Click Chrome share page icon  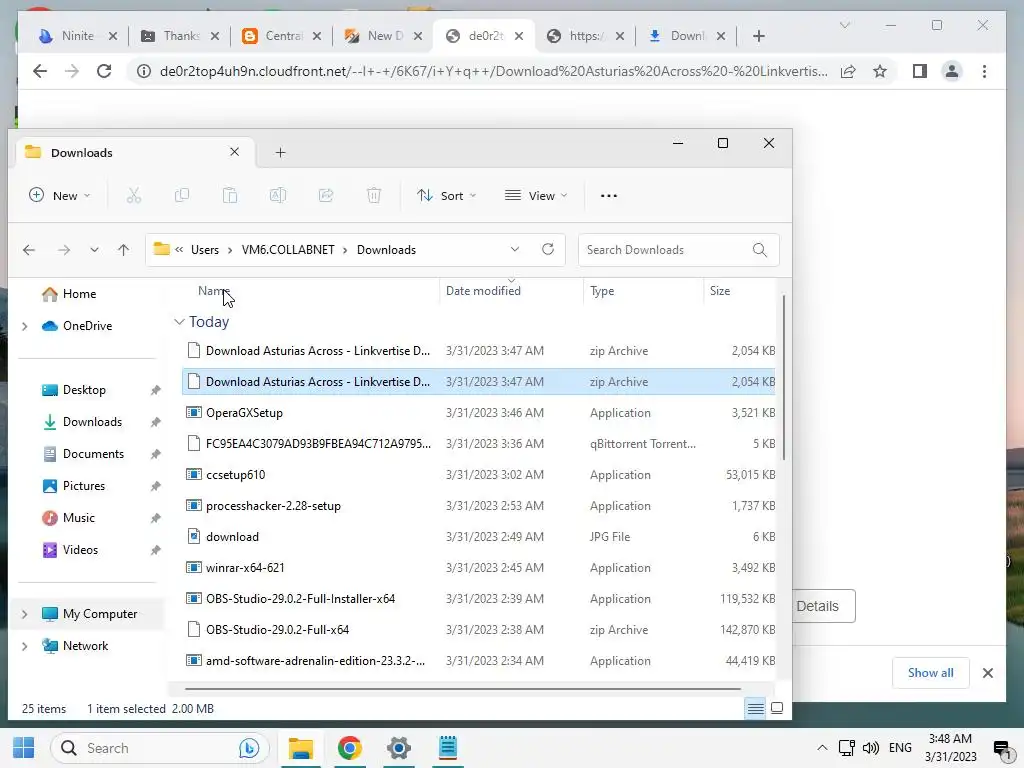click(848, 71)
